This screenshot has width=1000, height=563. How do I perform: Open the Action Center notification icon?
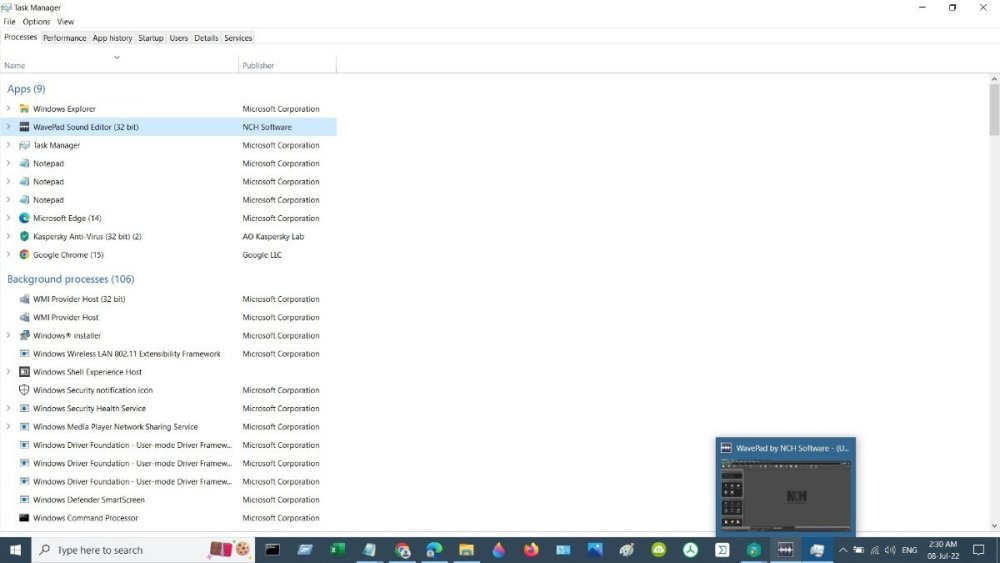979,550
